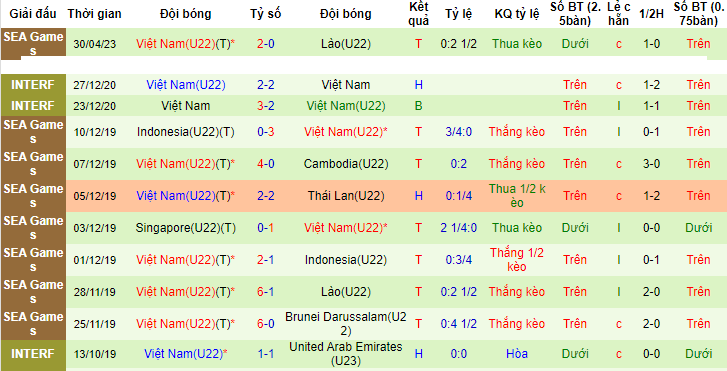Click Thái Lan(U22) team name
The height and width of the screenshot is (371, 727).
346,196
